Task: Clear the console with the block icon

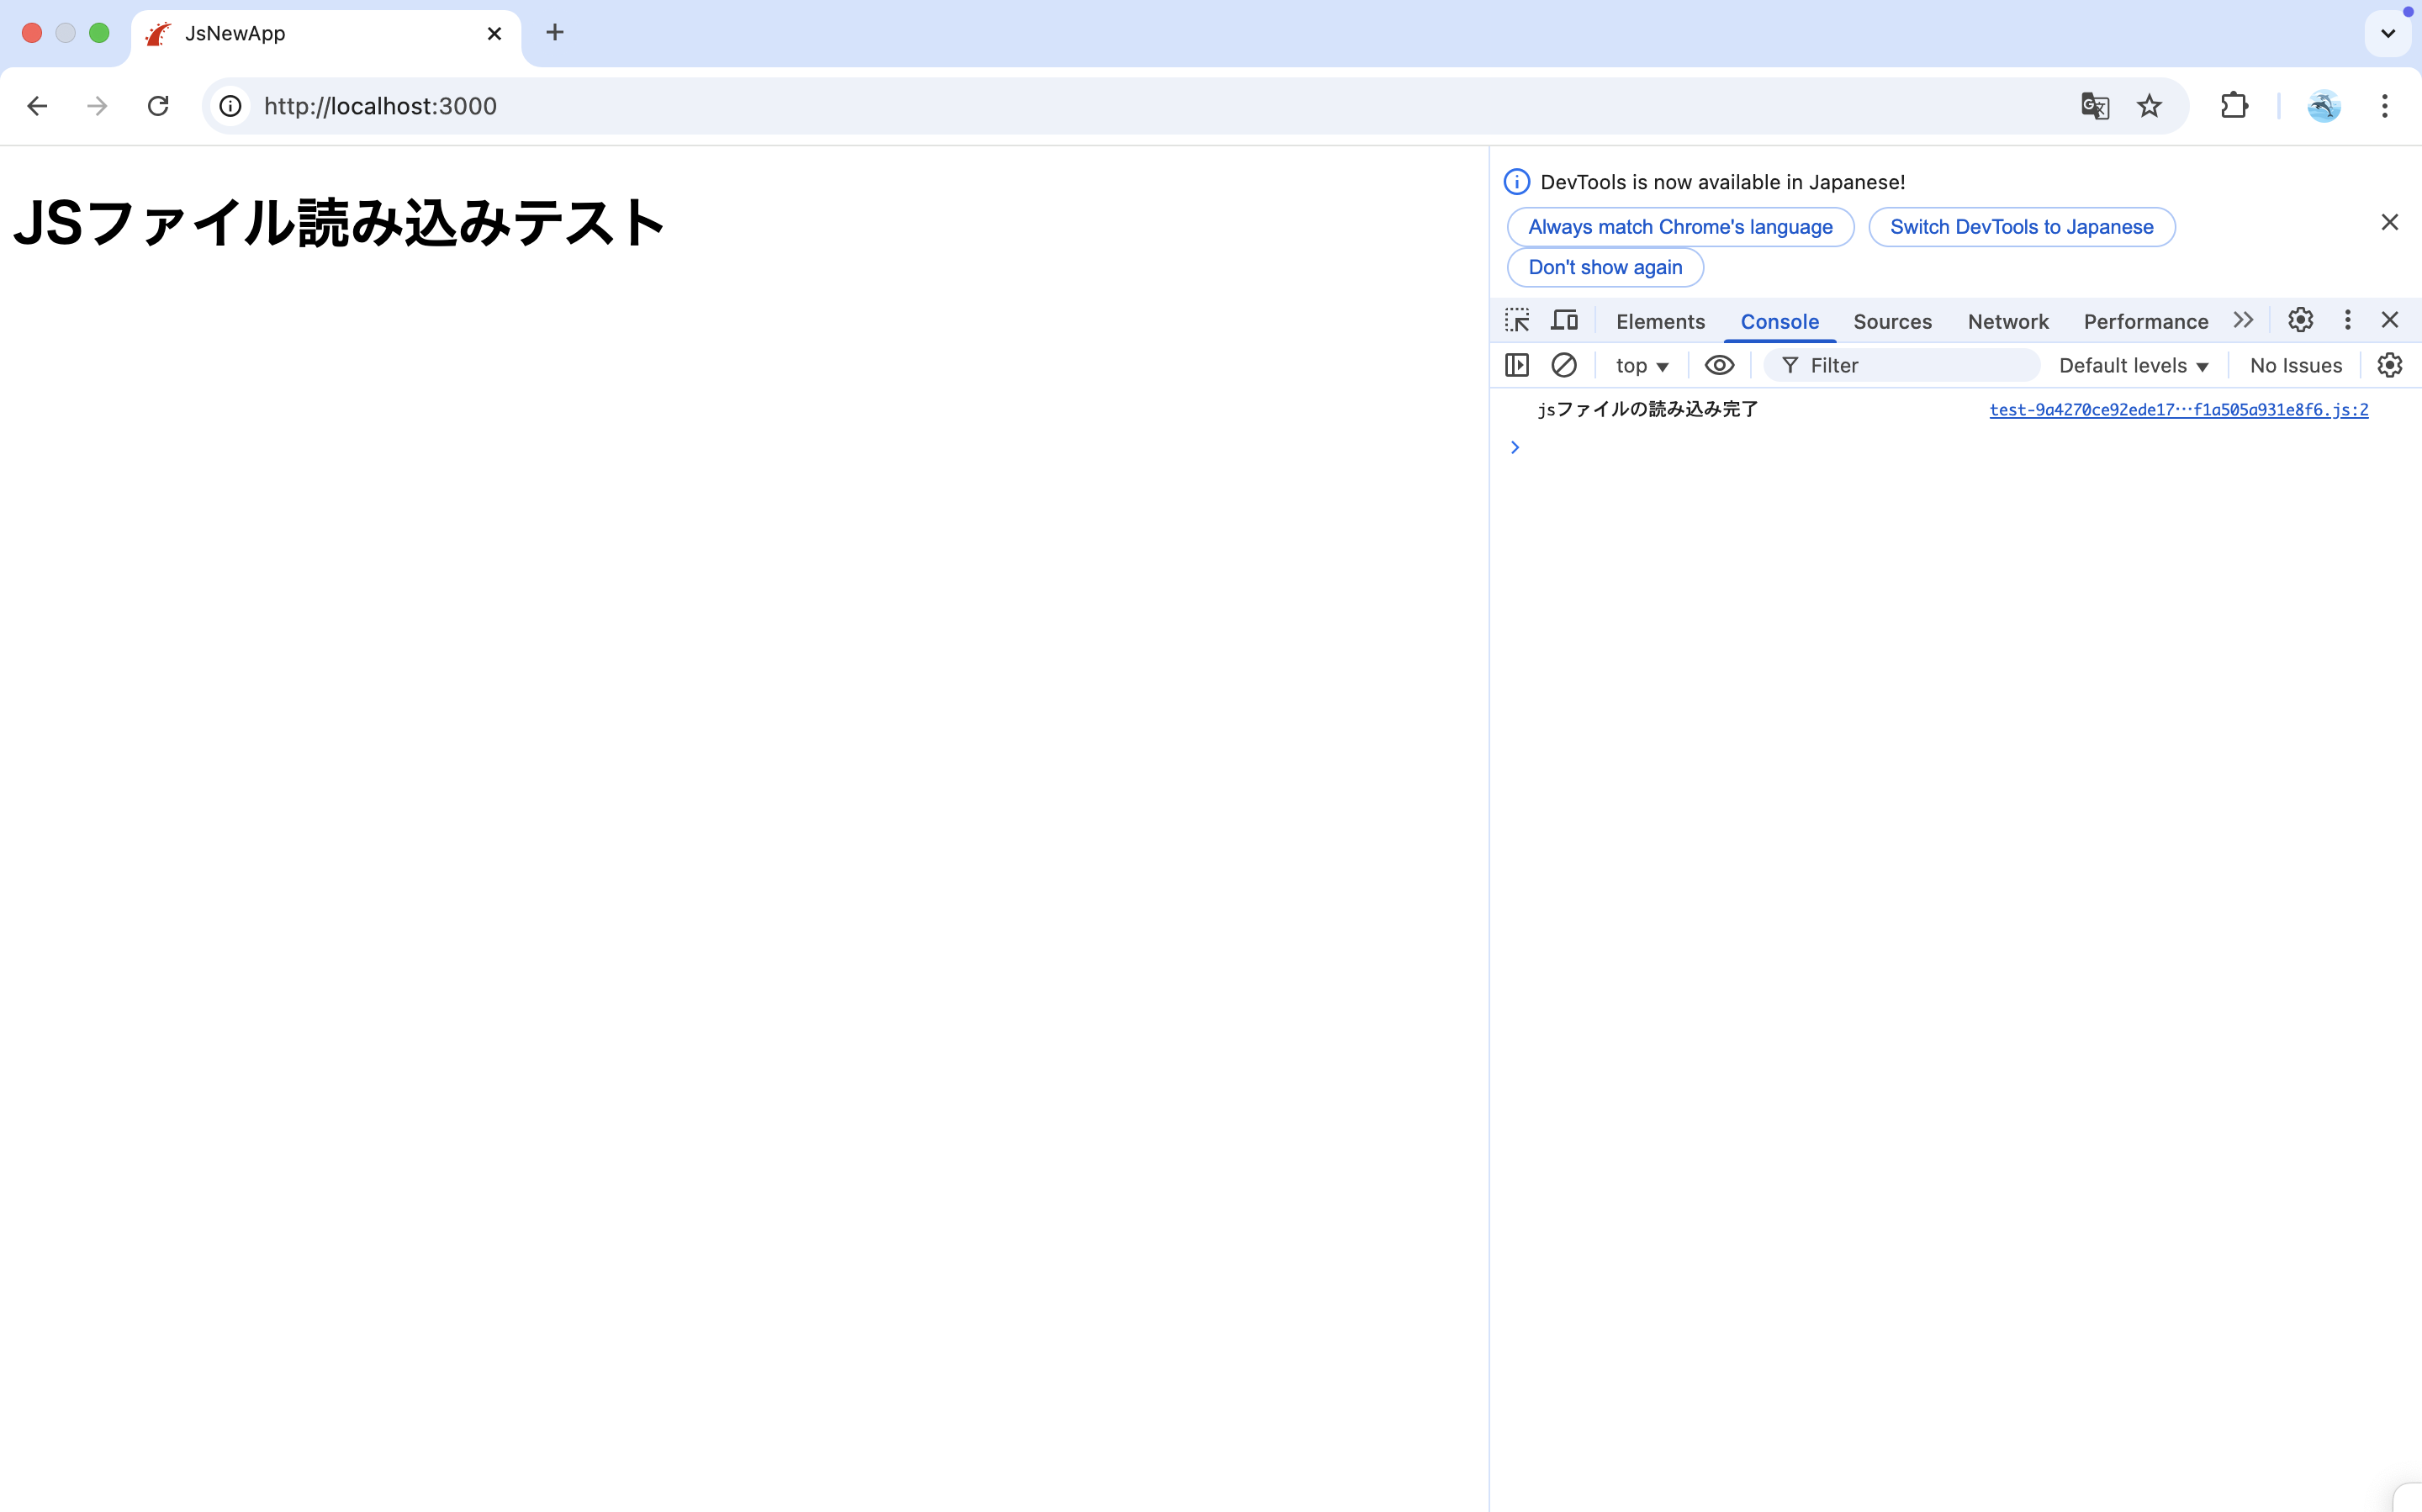Action: pyautogui.click(x=1564, y=365)
